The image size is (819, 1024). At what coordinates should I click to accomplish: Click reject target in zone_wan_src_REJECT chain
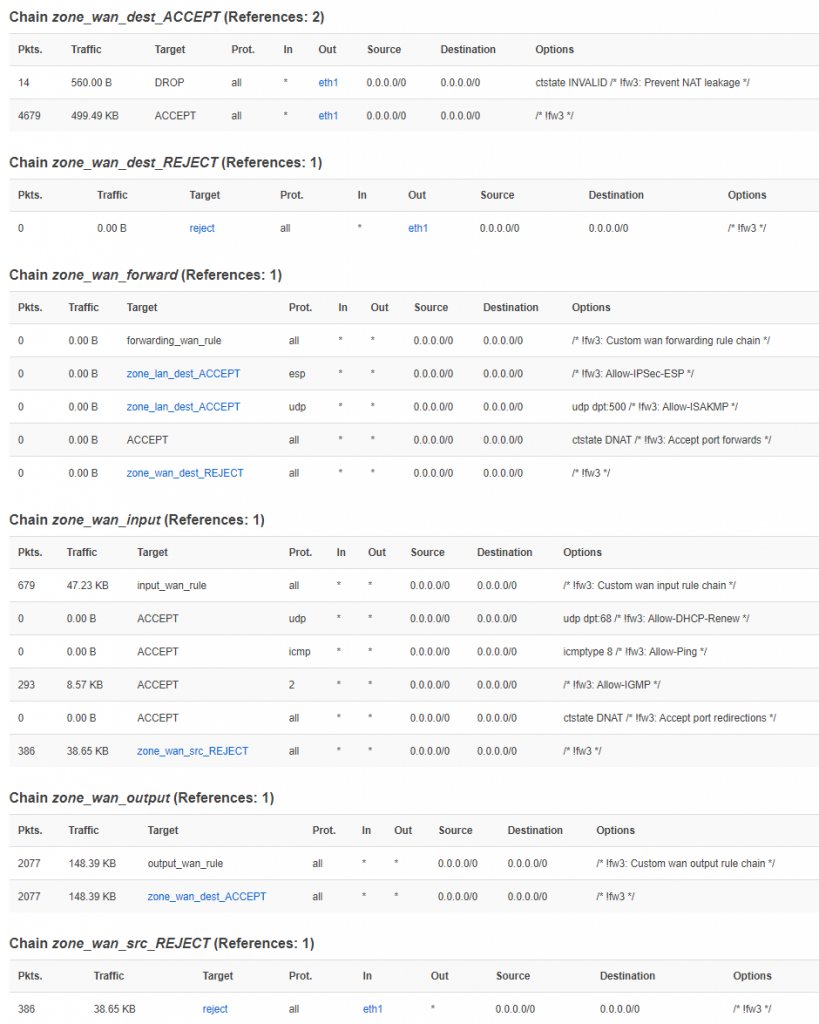215,1009
